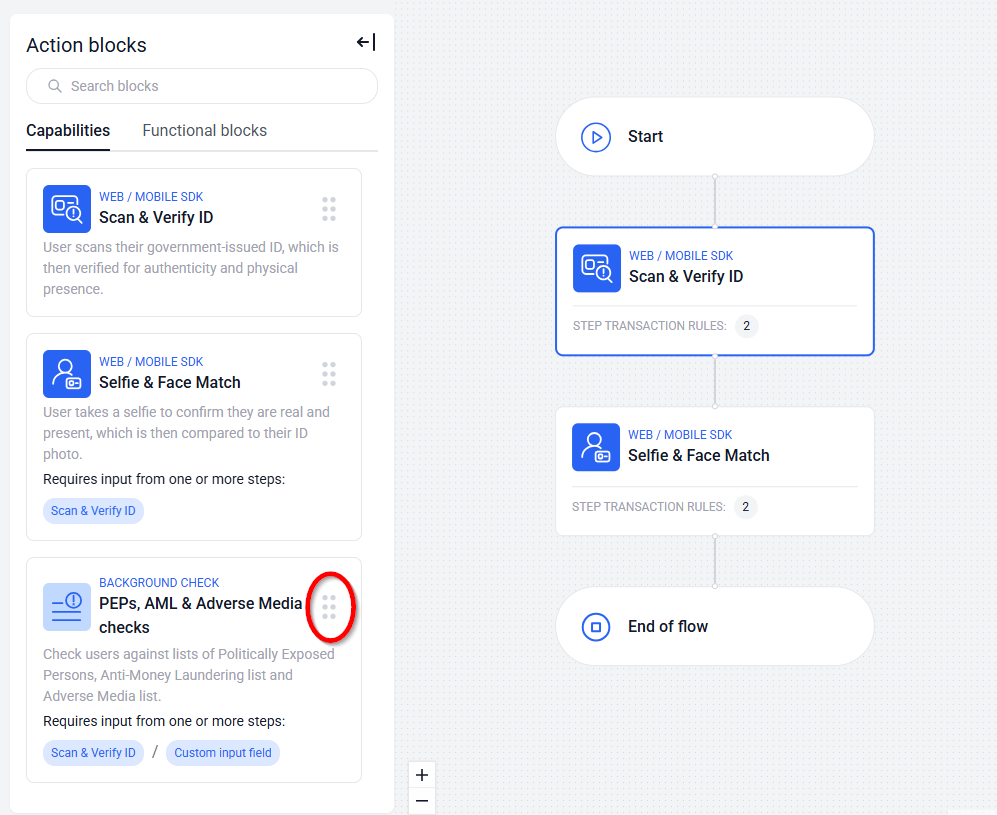Collapse the Action blocks panel

366,42
